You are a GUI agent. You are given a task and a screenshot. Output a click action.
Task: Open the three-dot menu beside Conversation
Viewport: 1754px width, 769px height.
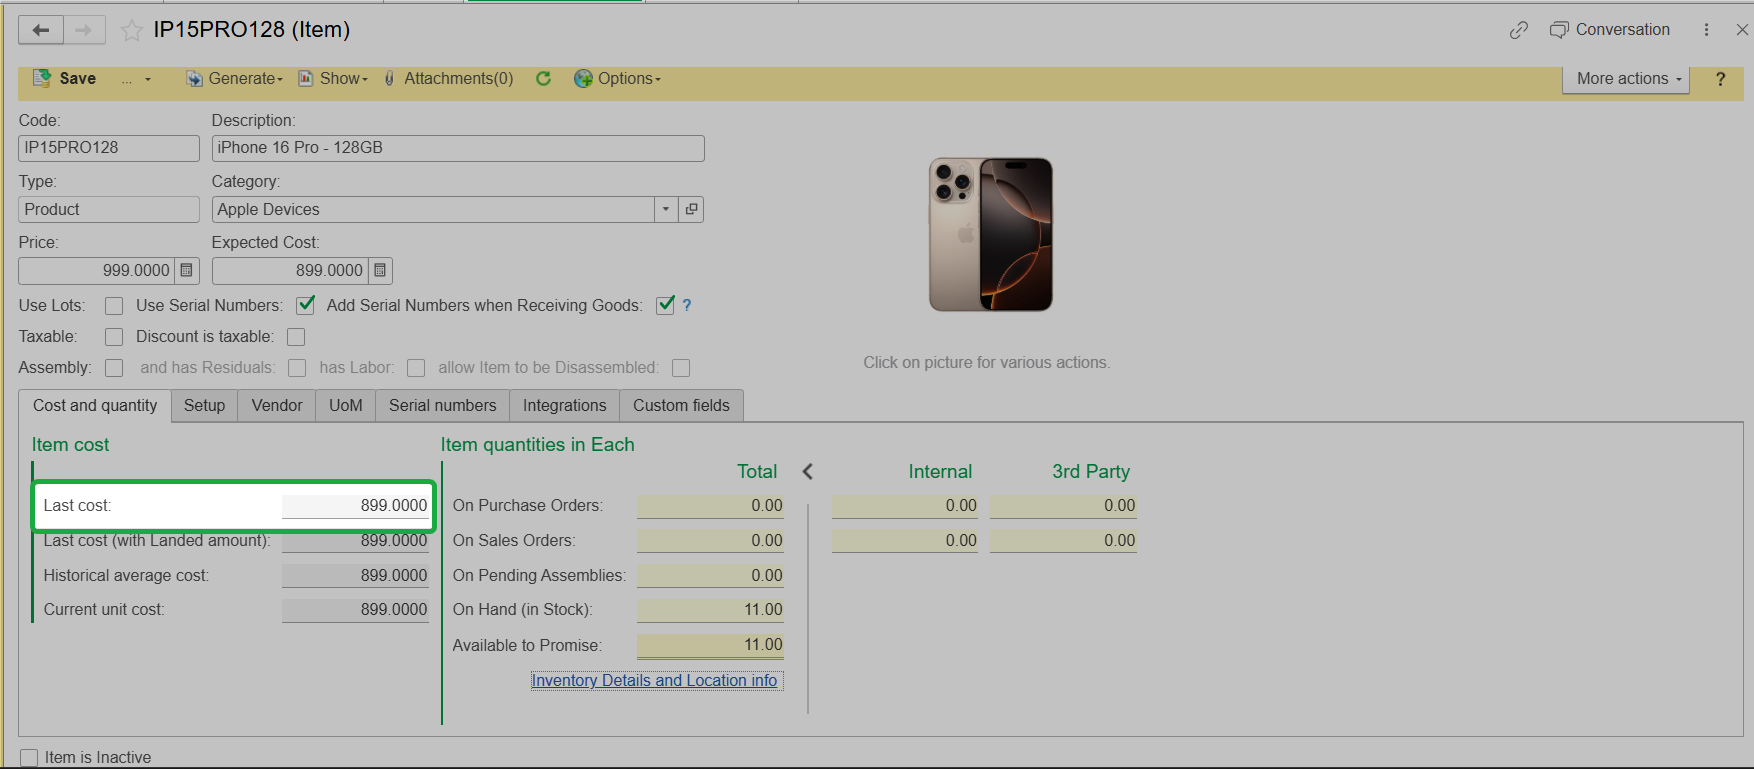(x=1706, y=30)
